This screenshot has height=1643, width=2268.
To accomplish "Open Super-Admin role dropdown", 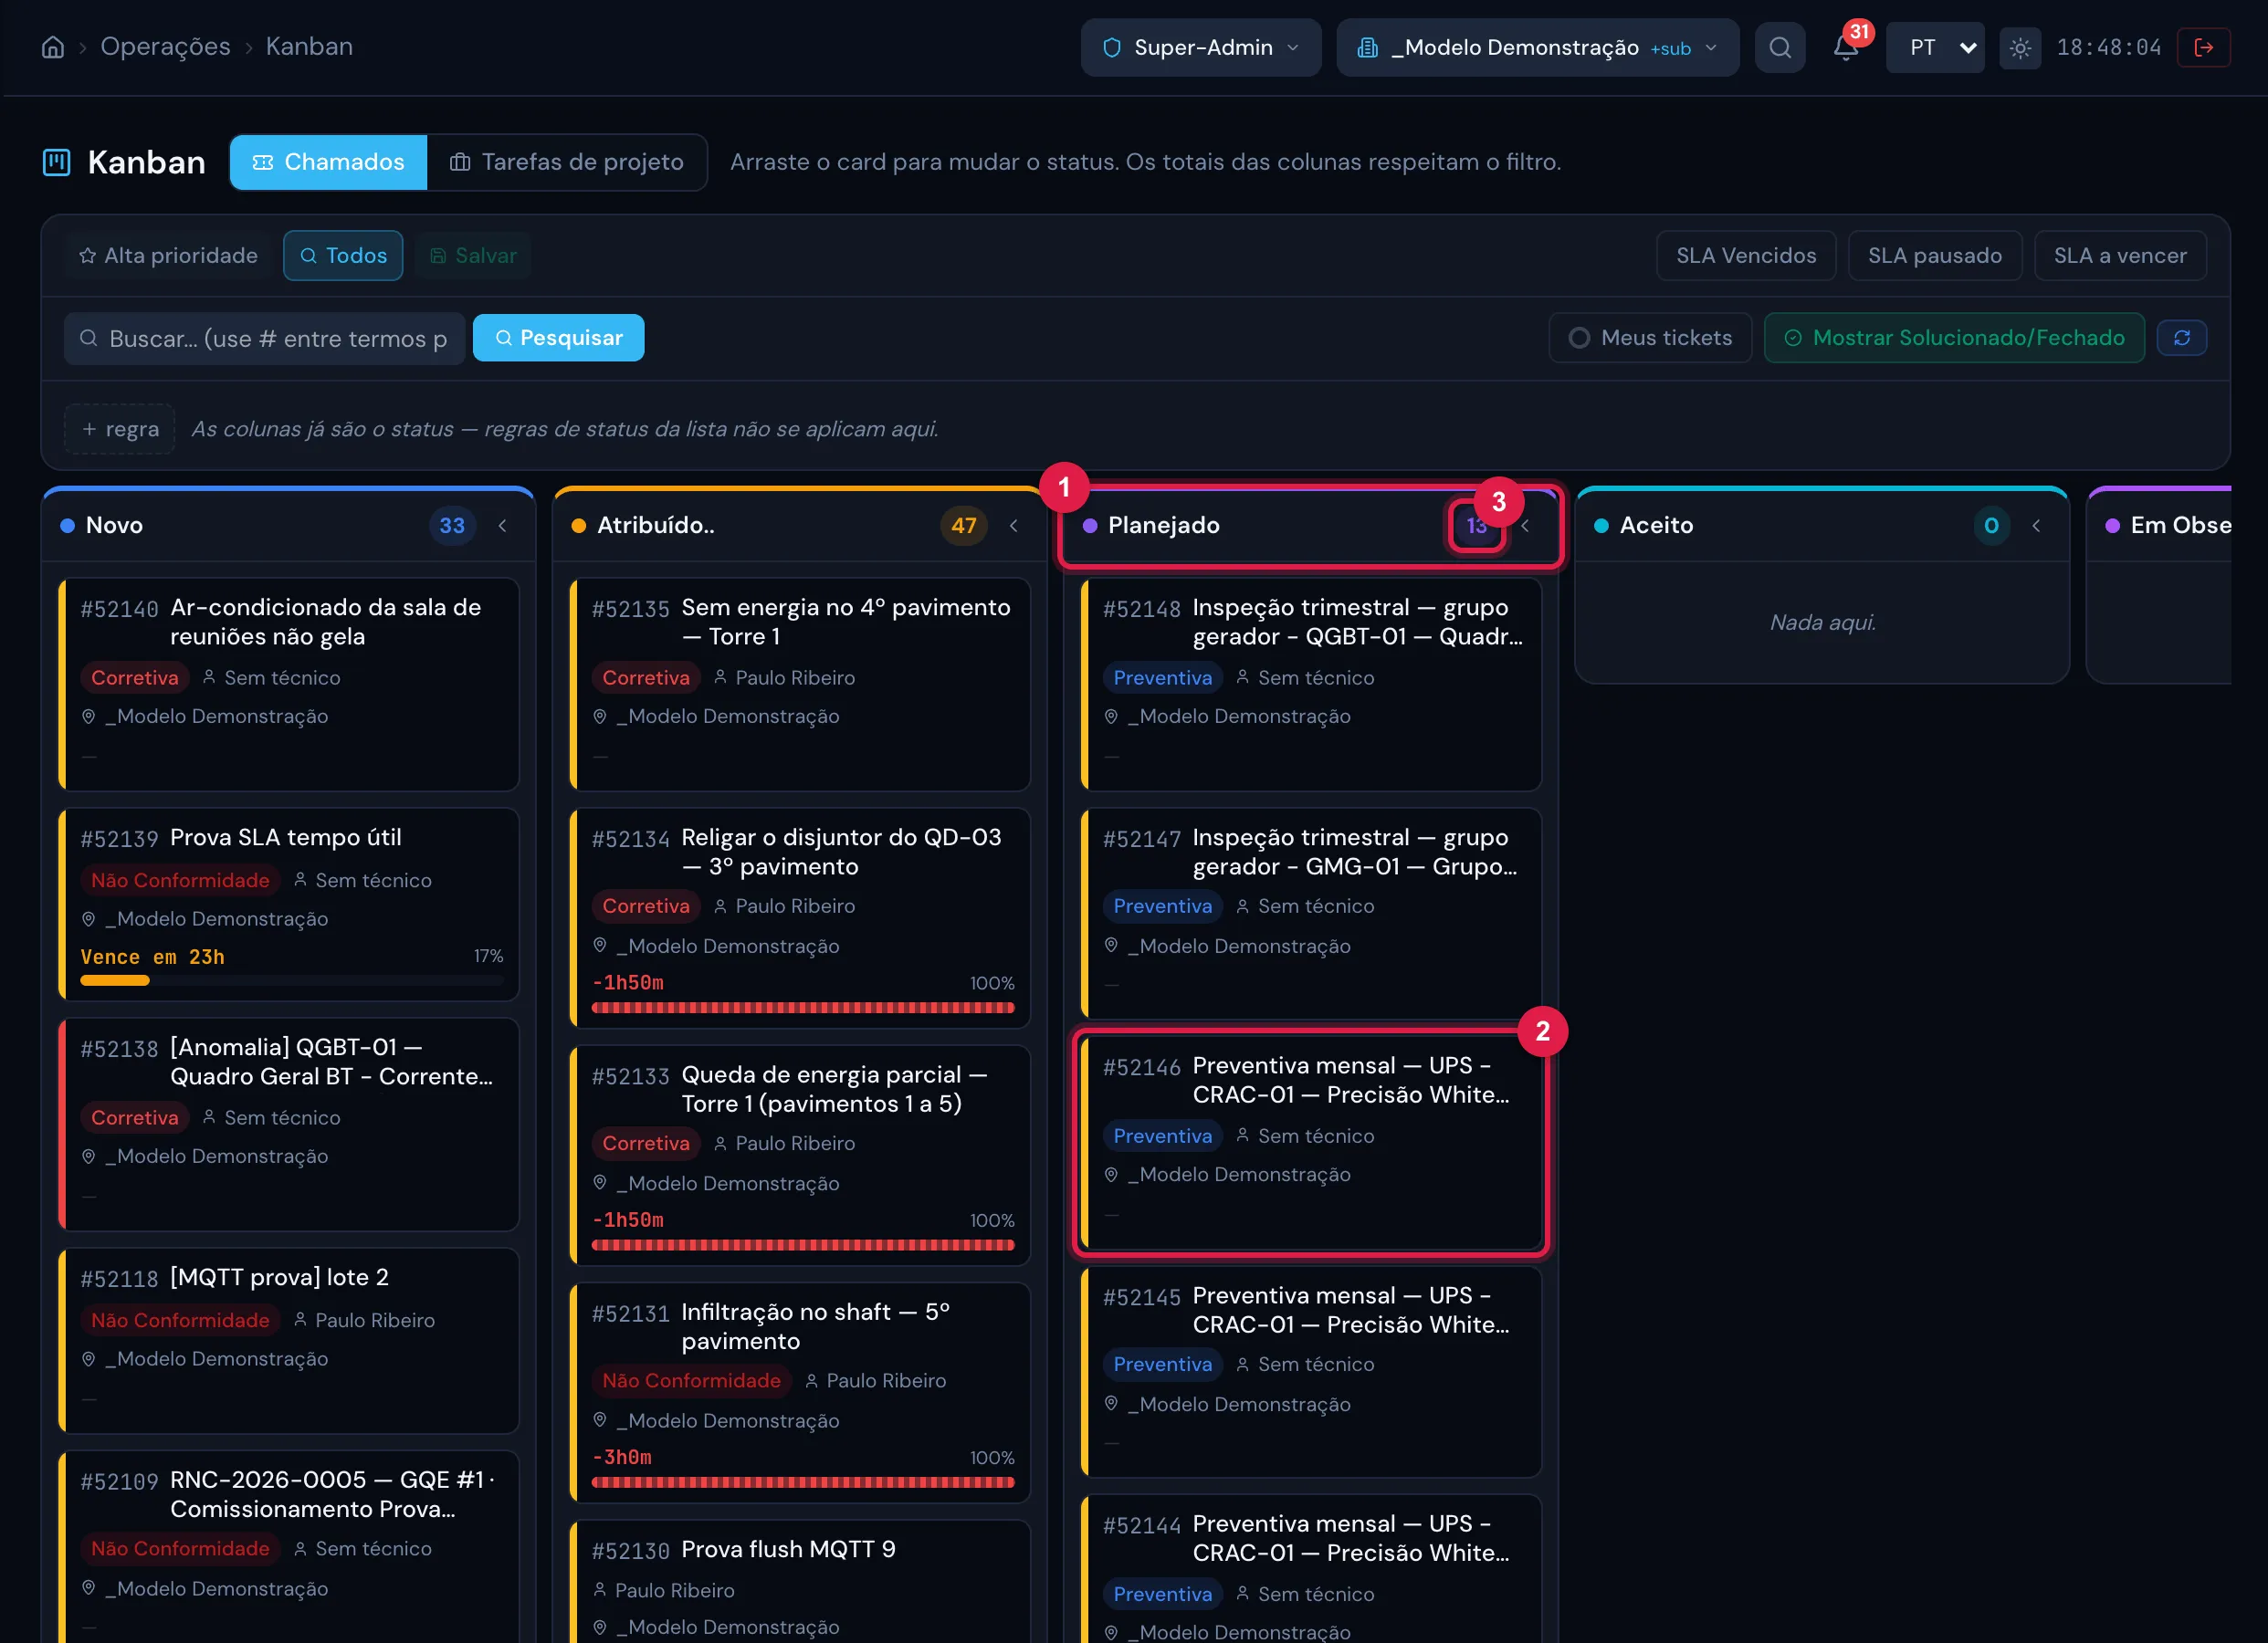I will click(1200, 47).
